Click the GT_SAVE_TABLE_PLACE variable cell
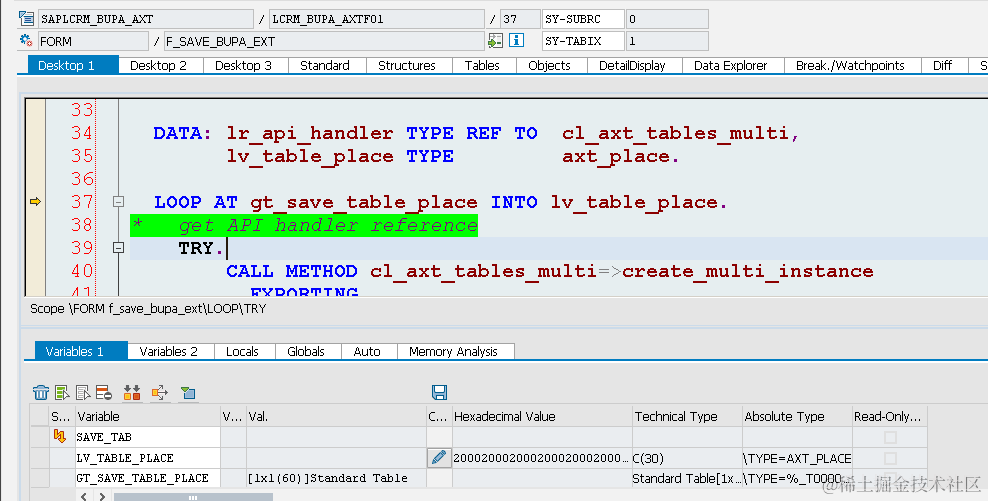The height and width of the screenshot is (501, 988). point(147,478)
